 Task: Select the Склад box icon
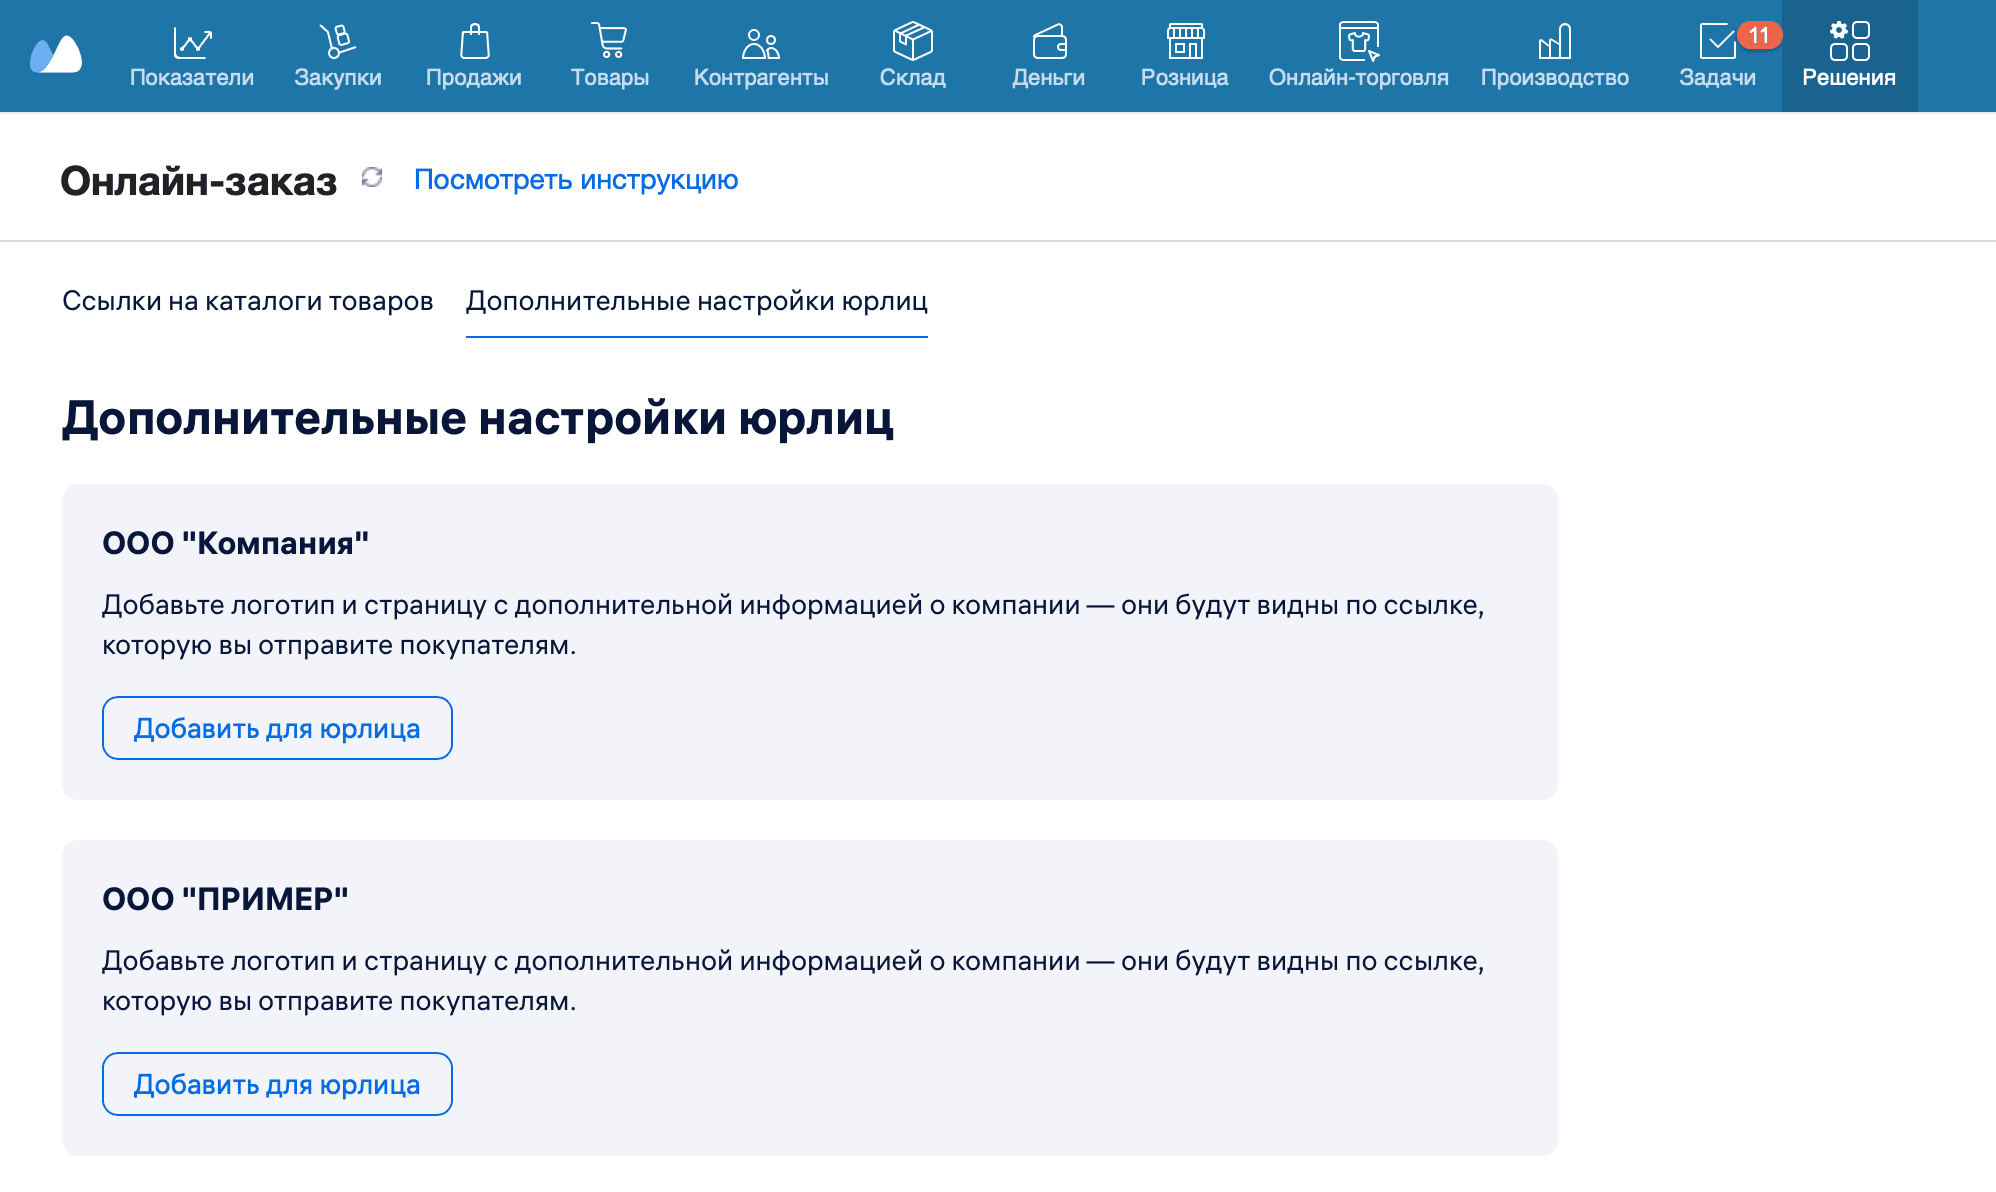(x=913, y=40)
